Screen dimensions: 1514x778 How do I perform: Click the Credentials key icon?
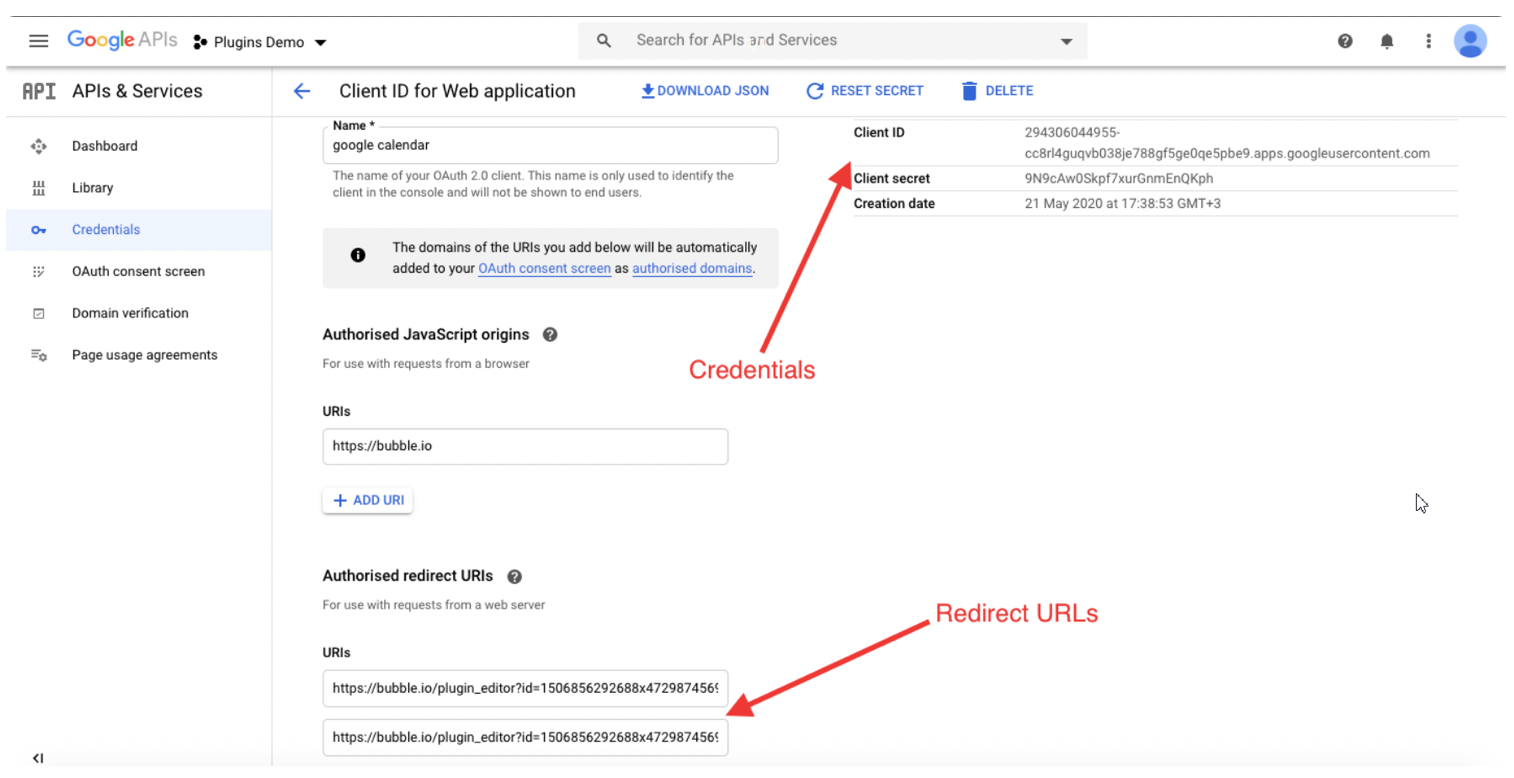click(x=39, y=230)
